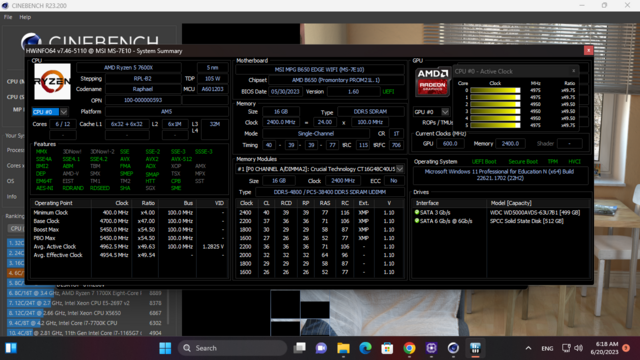Click the Single-Channel mode field
This screenshot has width=640, height=360.
tap(316, 134)
